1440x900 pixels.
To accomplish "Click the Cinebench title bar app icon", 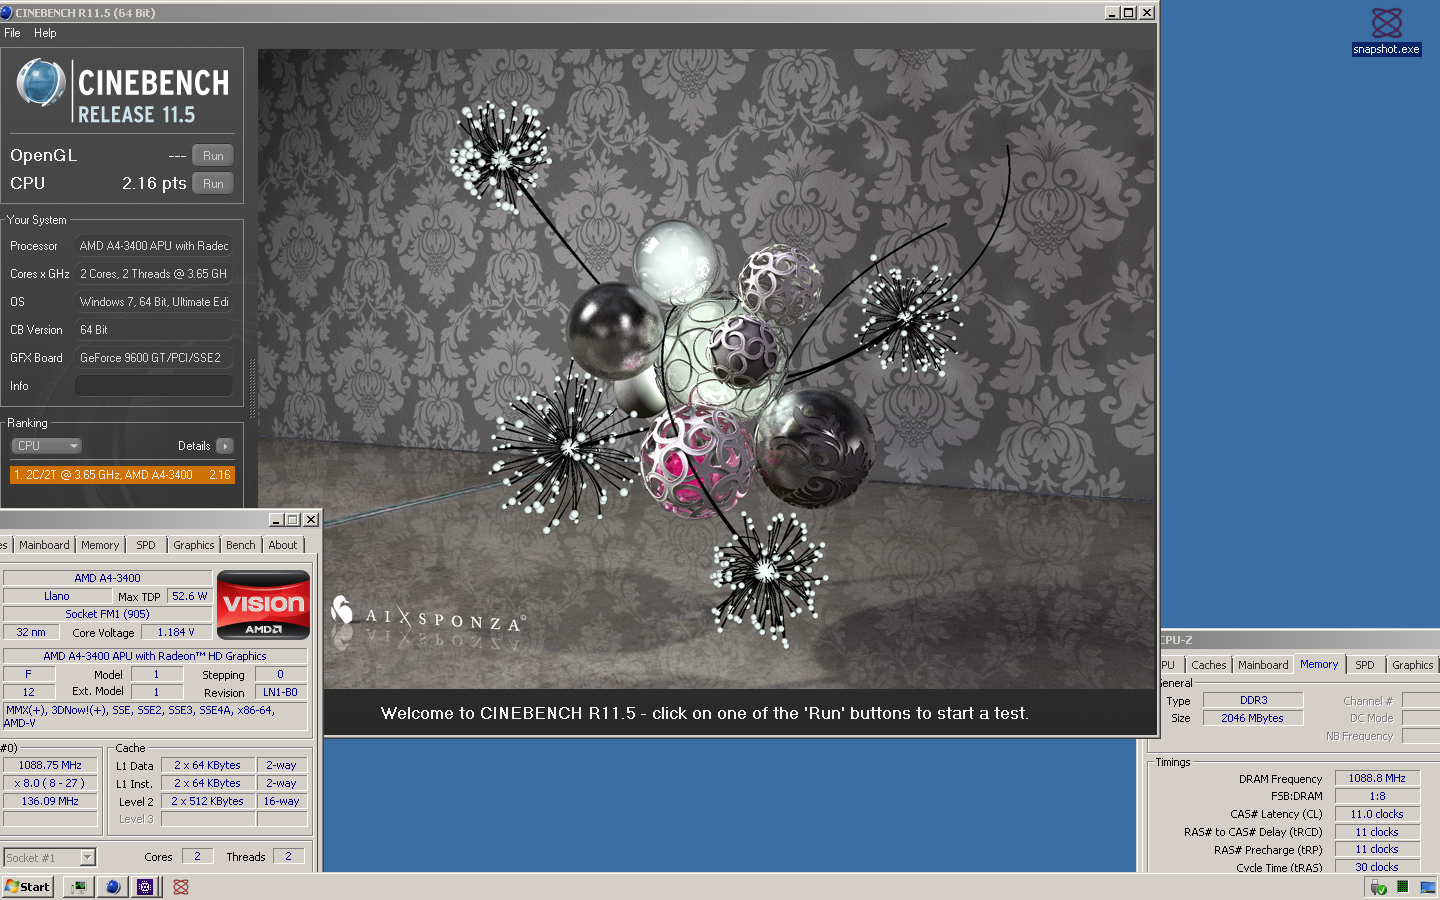I will click(x=7, y=12).
